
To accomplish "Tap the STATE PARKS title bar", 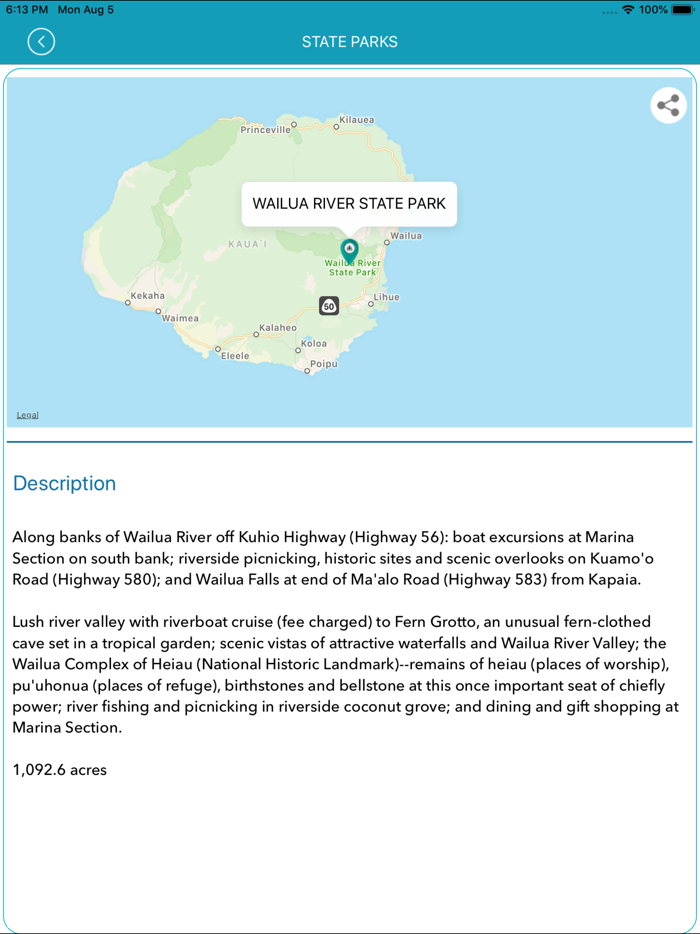I will tap(350, 42).
